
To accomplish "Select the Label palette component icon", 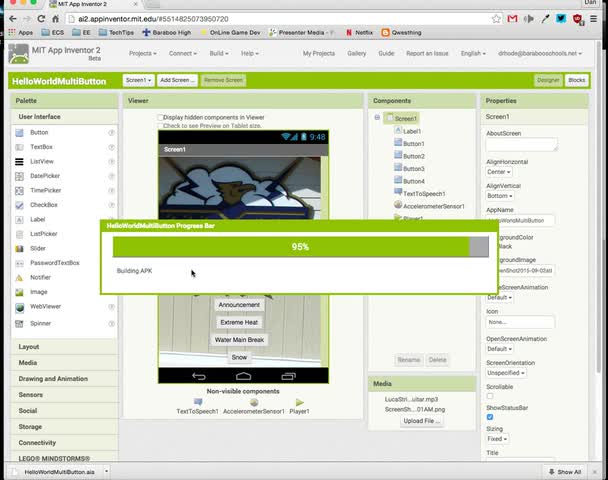I will 19,219.
